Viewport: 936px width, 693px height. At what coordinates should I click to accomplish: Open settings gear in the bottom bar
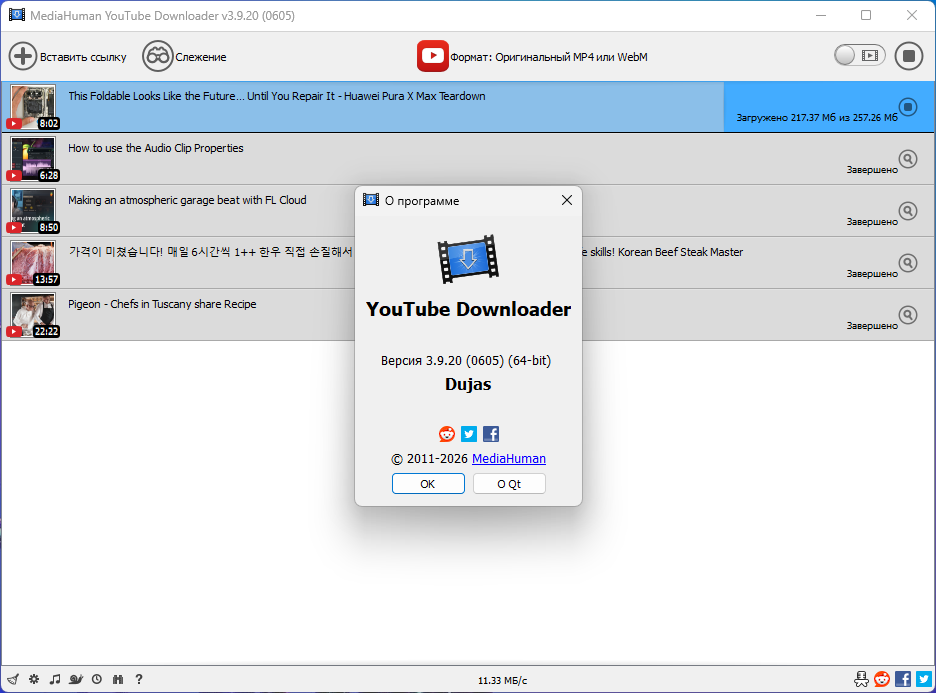pyautogui.click(x=34, y=679)
